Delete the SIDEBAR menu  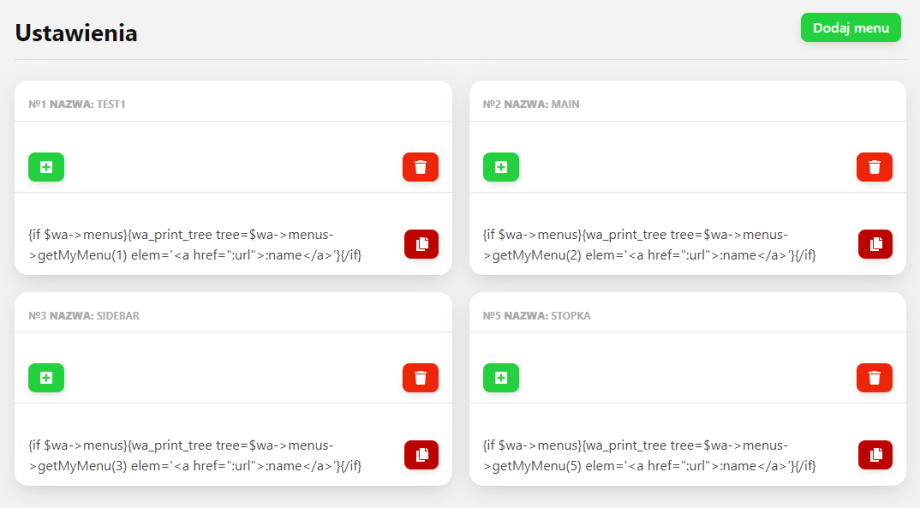(x=420, y=378)
